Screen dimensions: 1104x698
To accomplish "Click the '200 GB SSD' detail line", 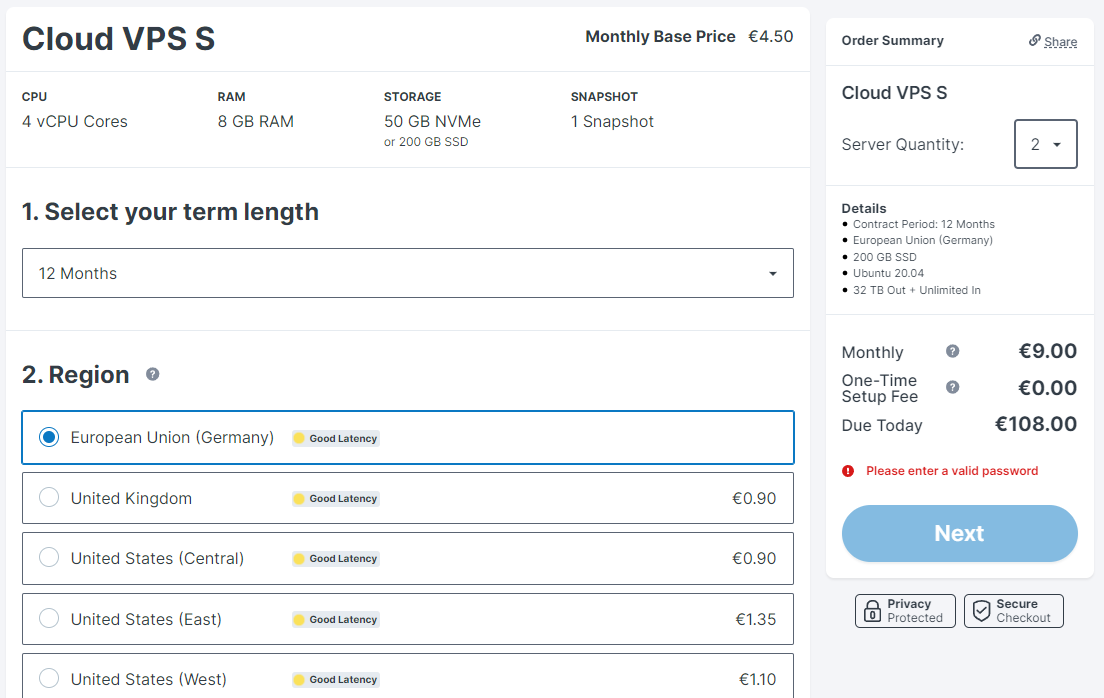I will [884, 257].
